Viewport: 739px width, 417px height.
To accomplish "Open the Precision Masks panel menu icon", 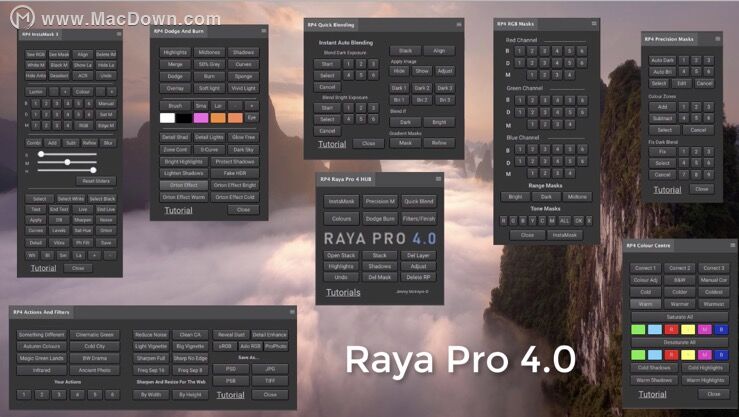I will (x=718, y=39).
